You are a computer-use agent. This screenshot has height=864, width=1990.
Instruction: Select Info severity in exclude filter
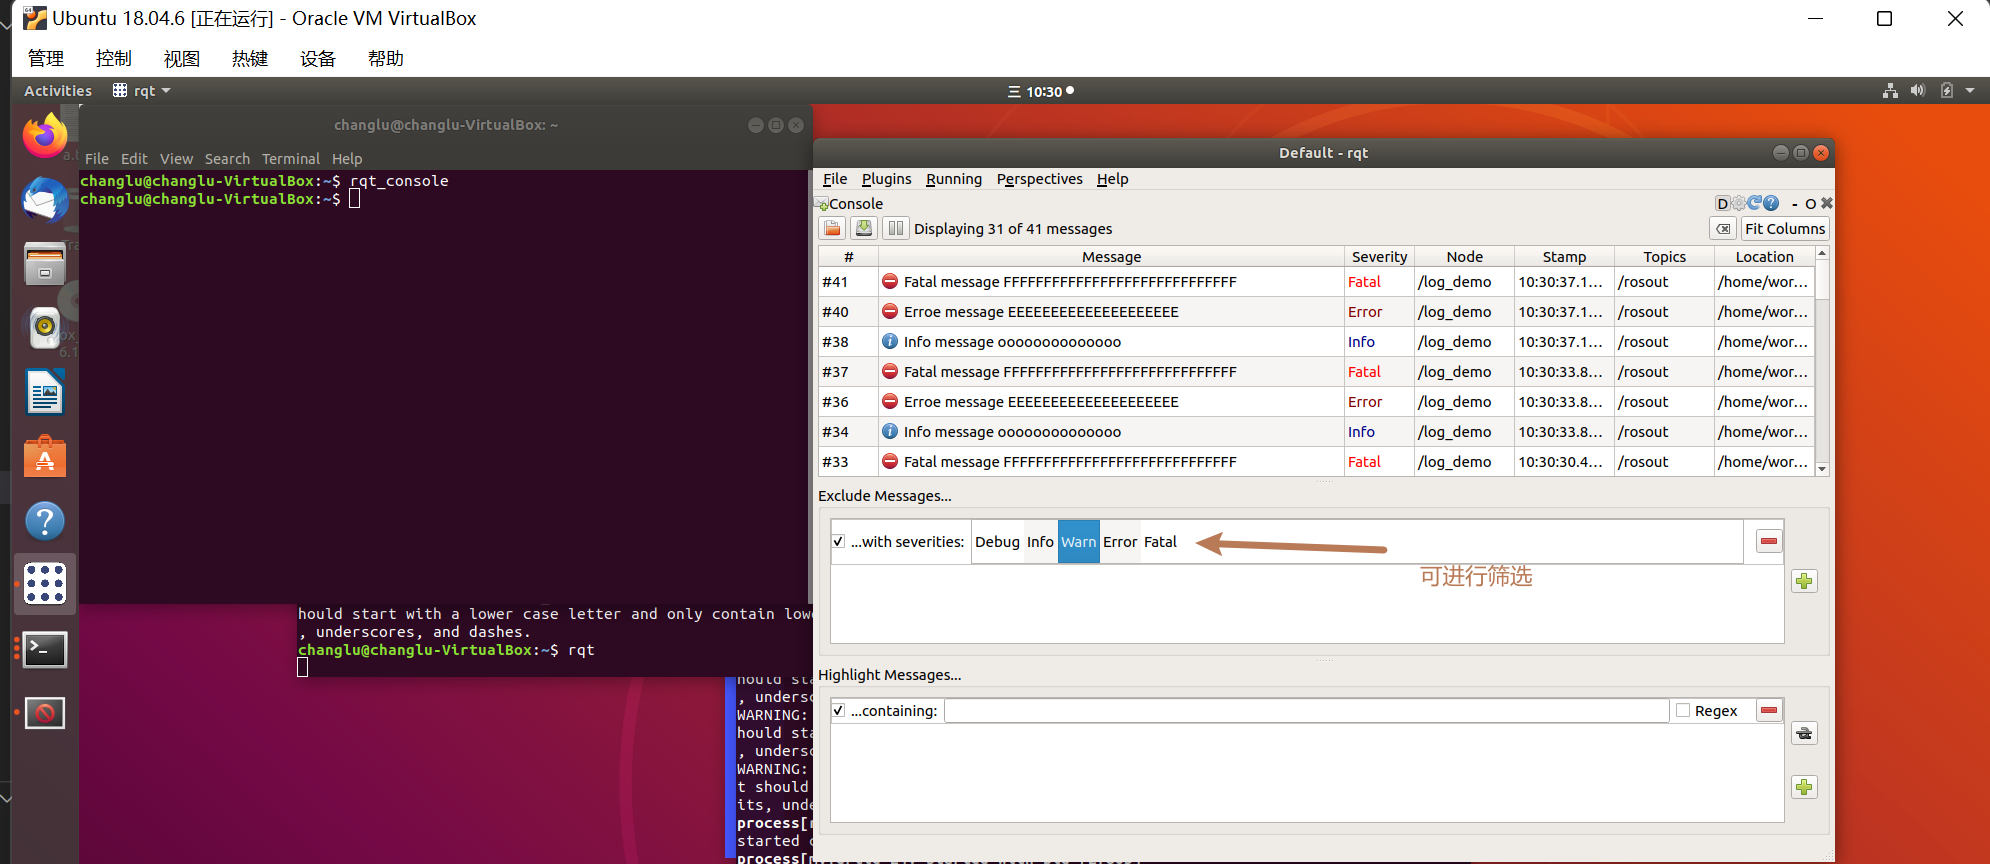coord(1040,542)
